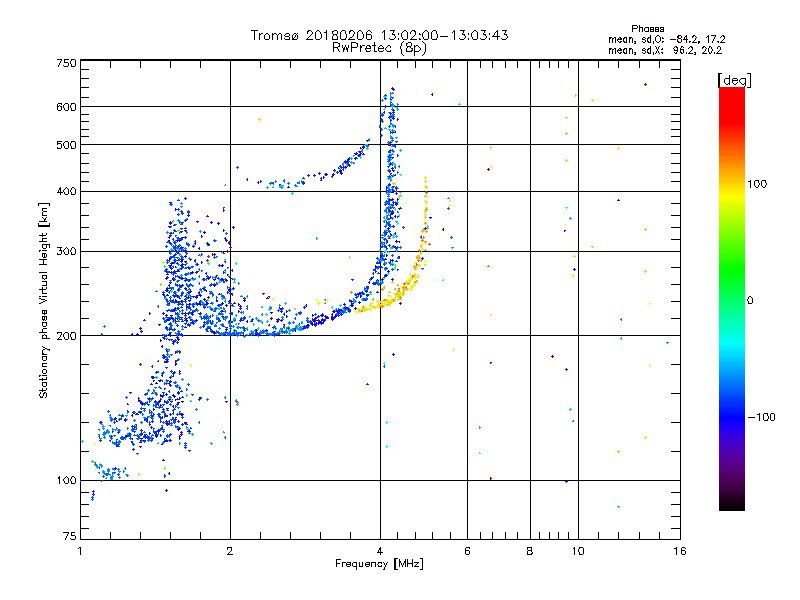Click the '100' height axis tick label
The height and width of the screenshot is (600, 800).
(67, 480)
